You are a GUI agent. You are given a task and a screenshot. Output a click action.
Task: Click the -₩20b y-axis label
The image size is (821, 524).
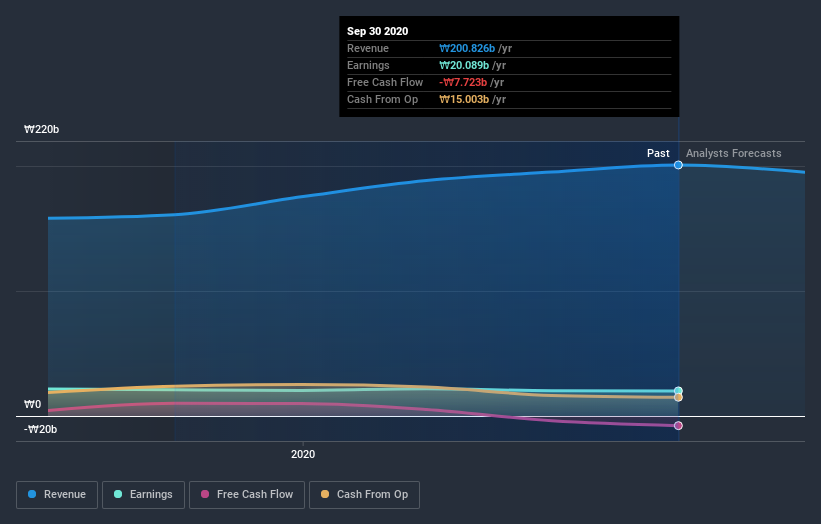point(40,429)
